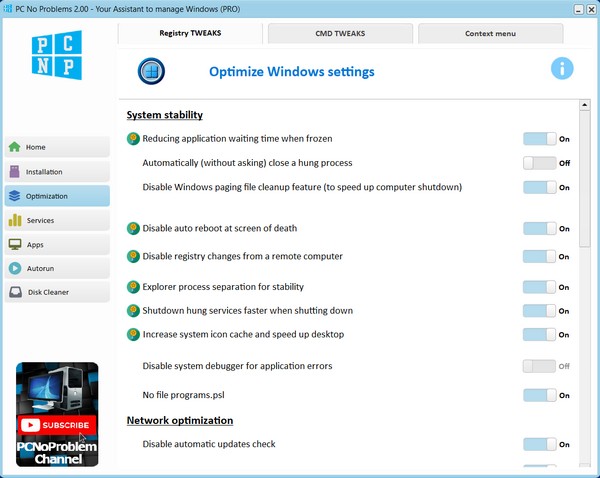600x478 pixels.
Task: Toggle Disable registry changes from a remote computer
Action: 540,256
